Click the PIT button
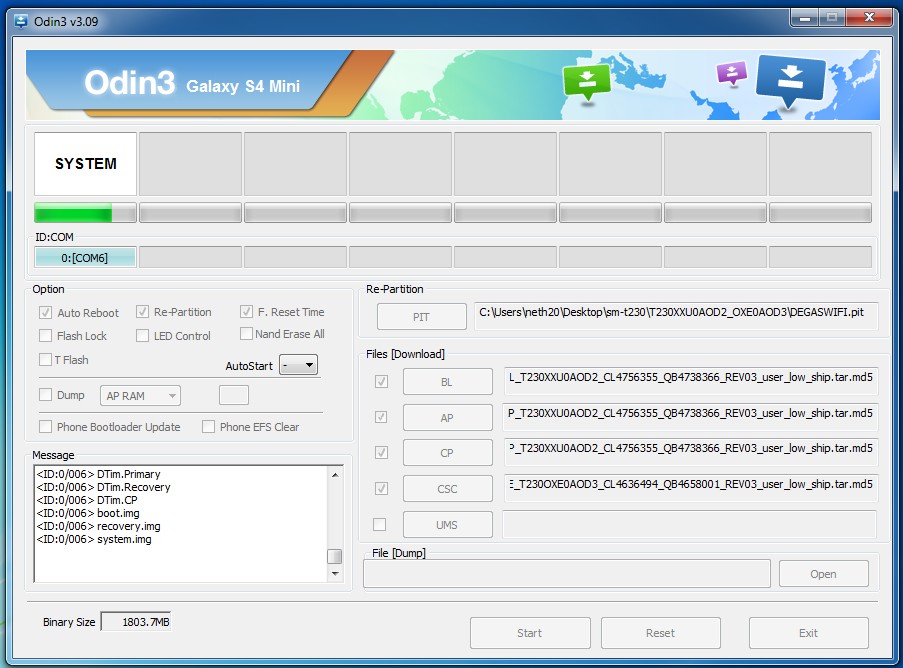Screen dimensions: 903x668 click(422, 317)
